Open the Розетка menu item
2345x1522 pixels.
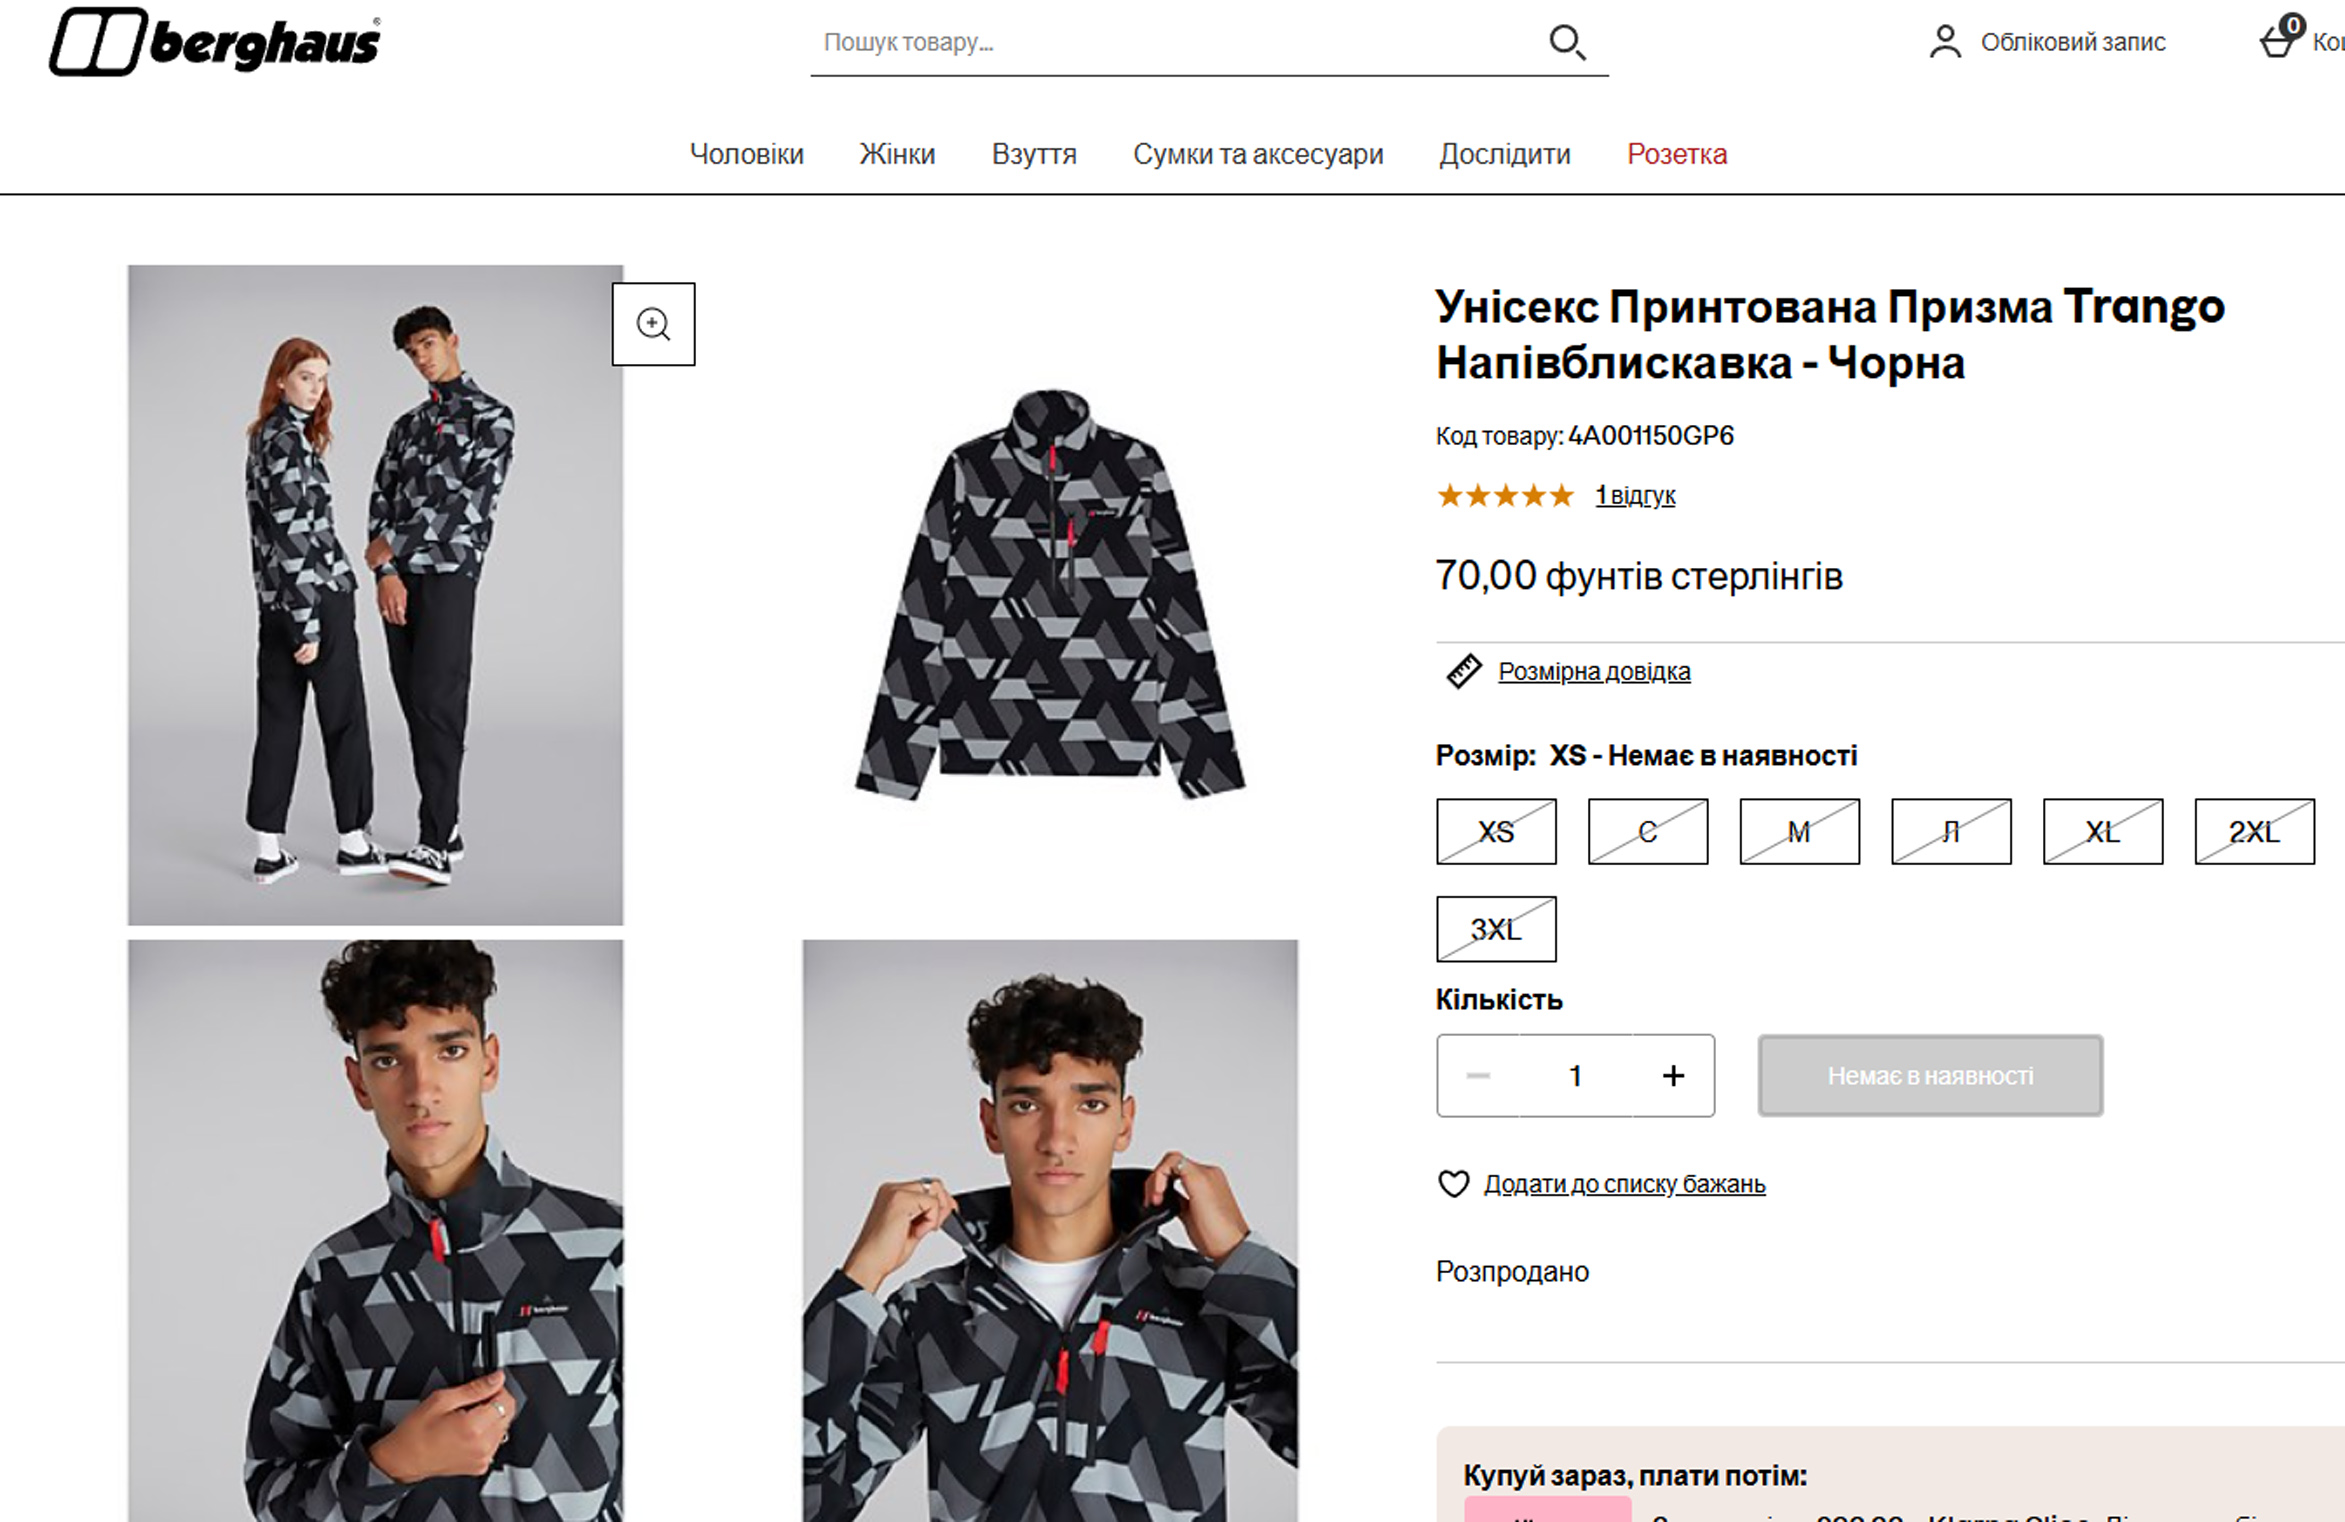(1676, 154)
